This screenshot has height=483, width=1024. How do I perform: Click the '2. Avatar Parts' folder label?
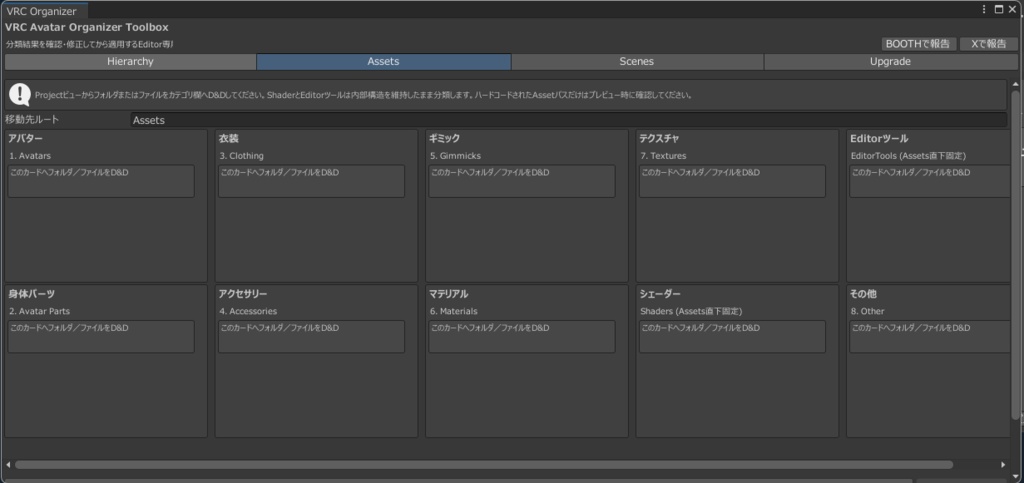click(39, 311)
